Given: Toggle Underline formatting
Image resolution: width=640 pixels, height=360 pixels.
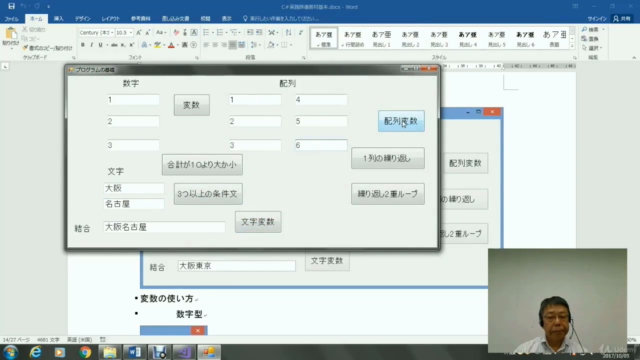Looking at the screenshot, I should [100, 45].
